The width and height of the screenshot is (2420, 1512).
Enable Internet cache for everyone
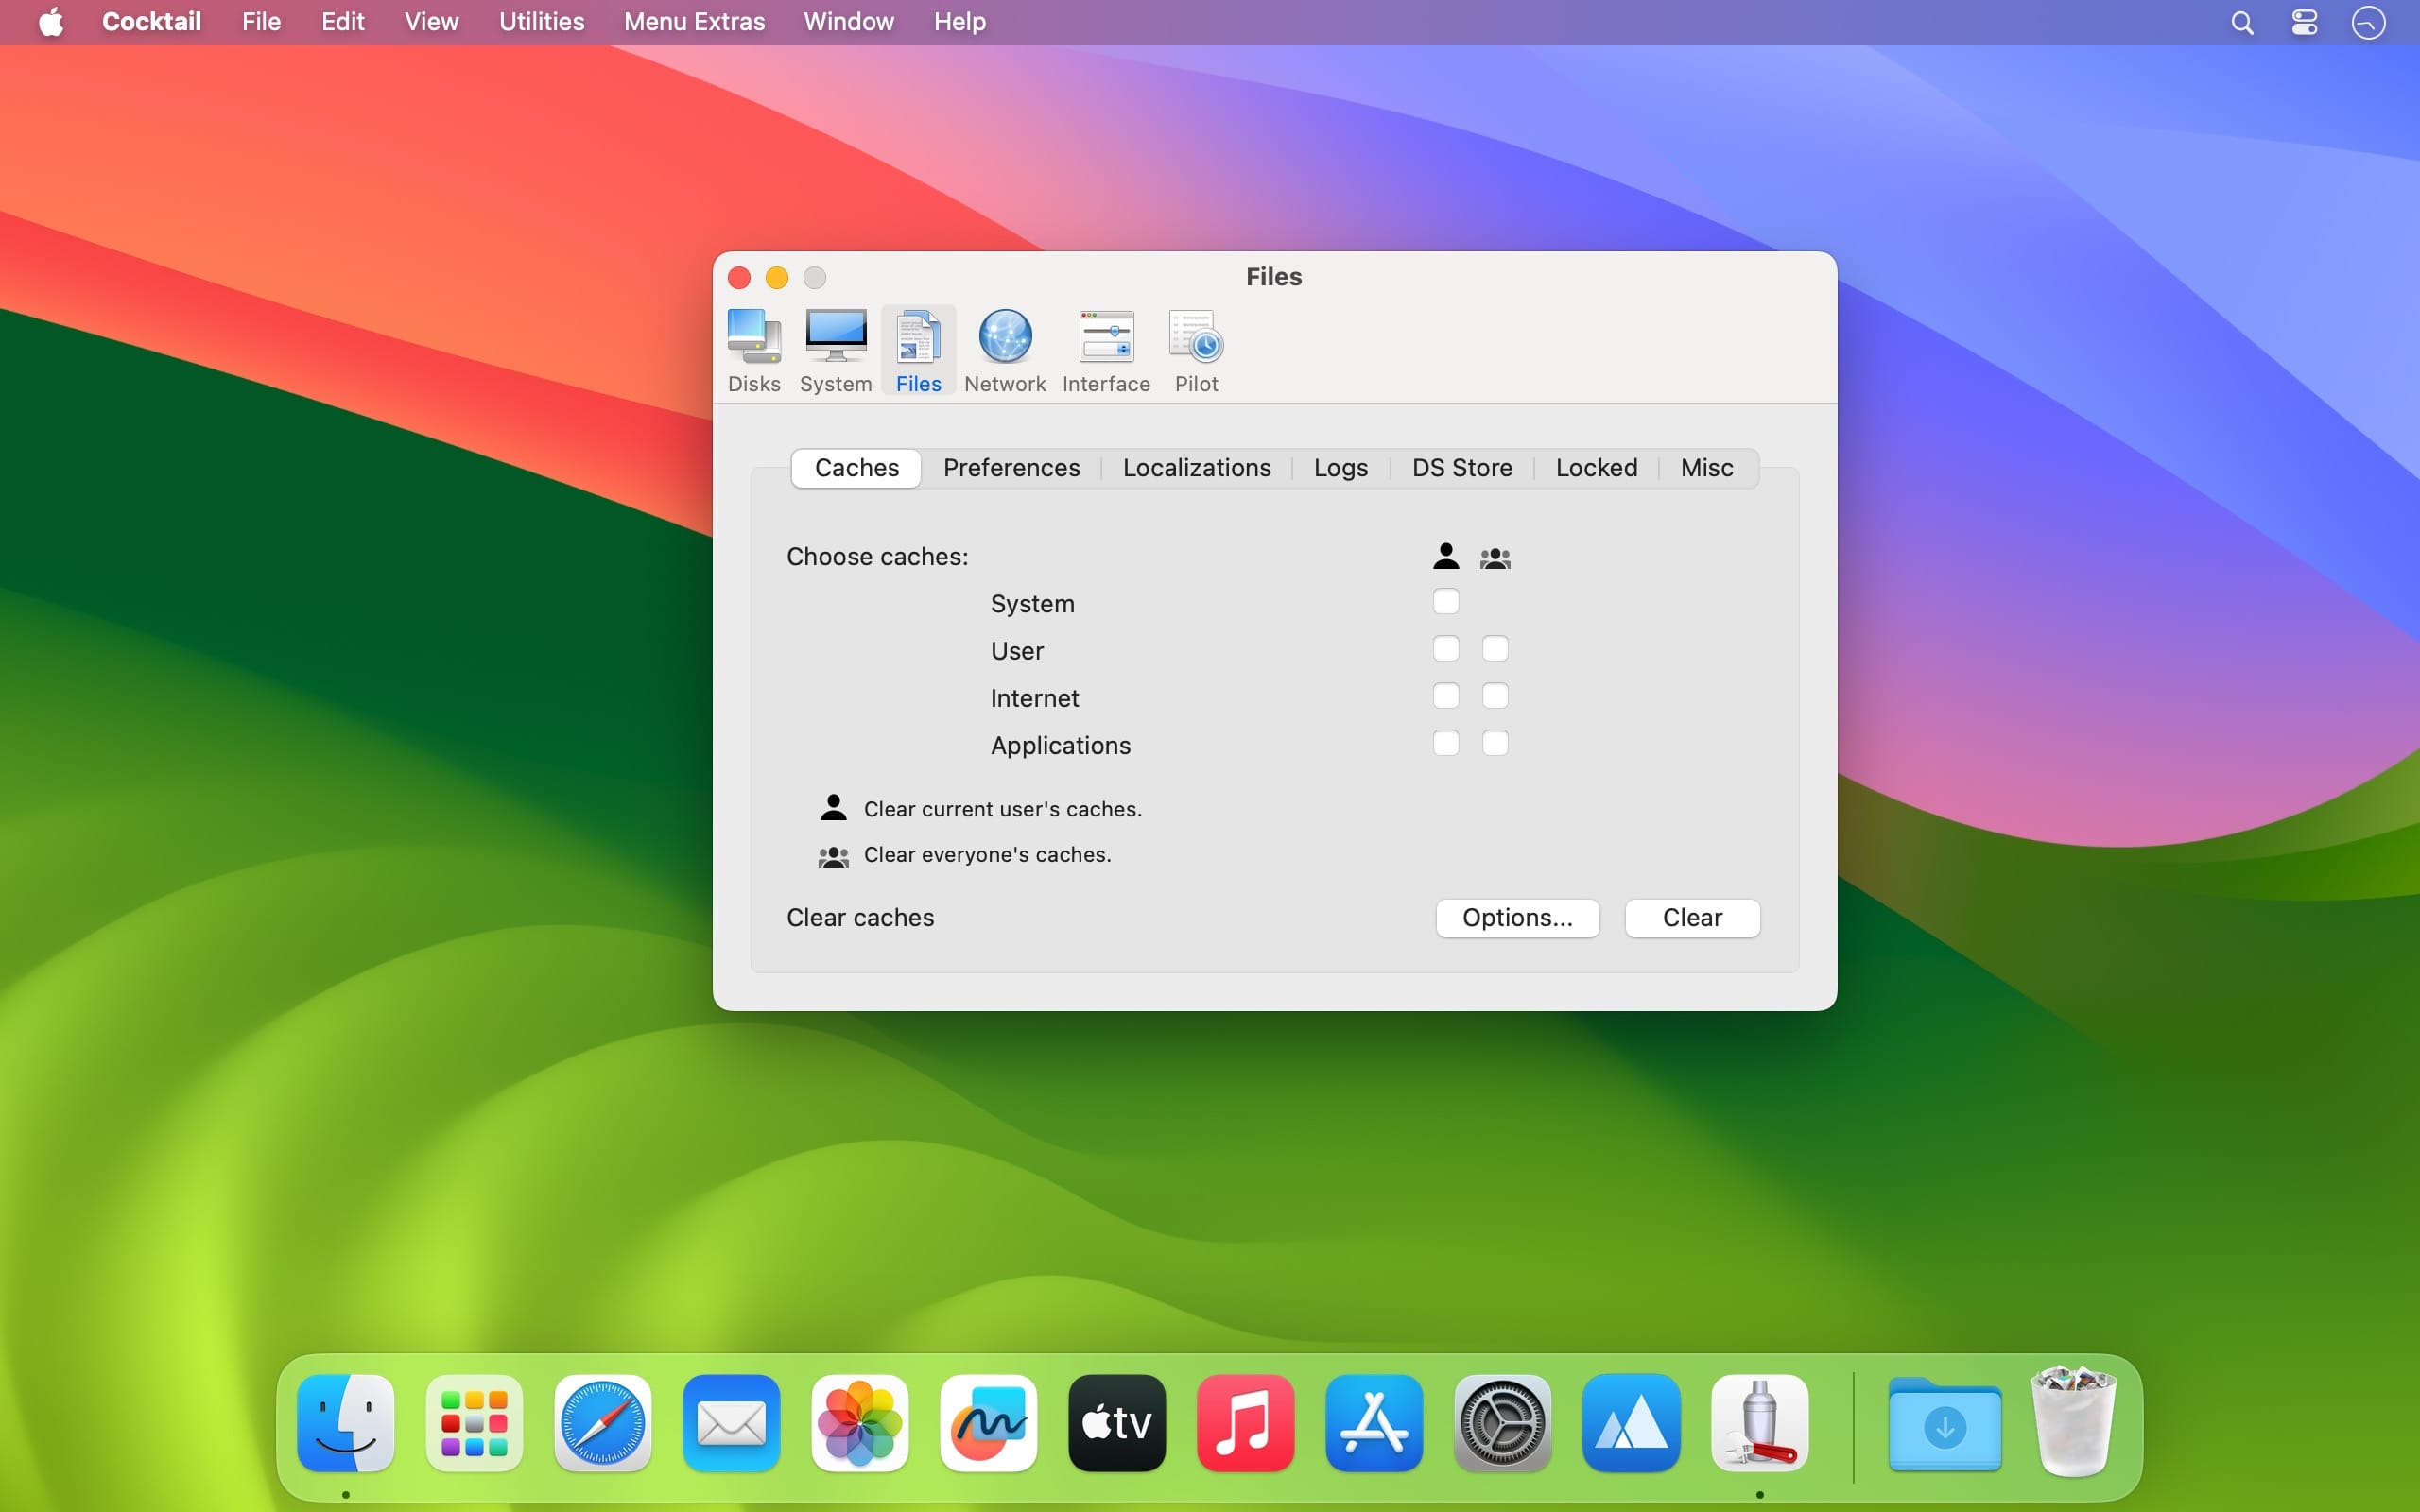[1495, 696]
